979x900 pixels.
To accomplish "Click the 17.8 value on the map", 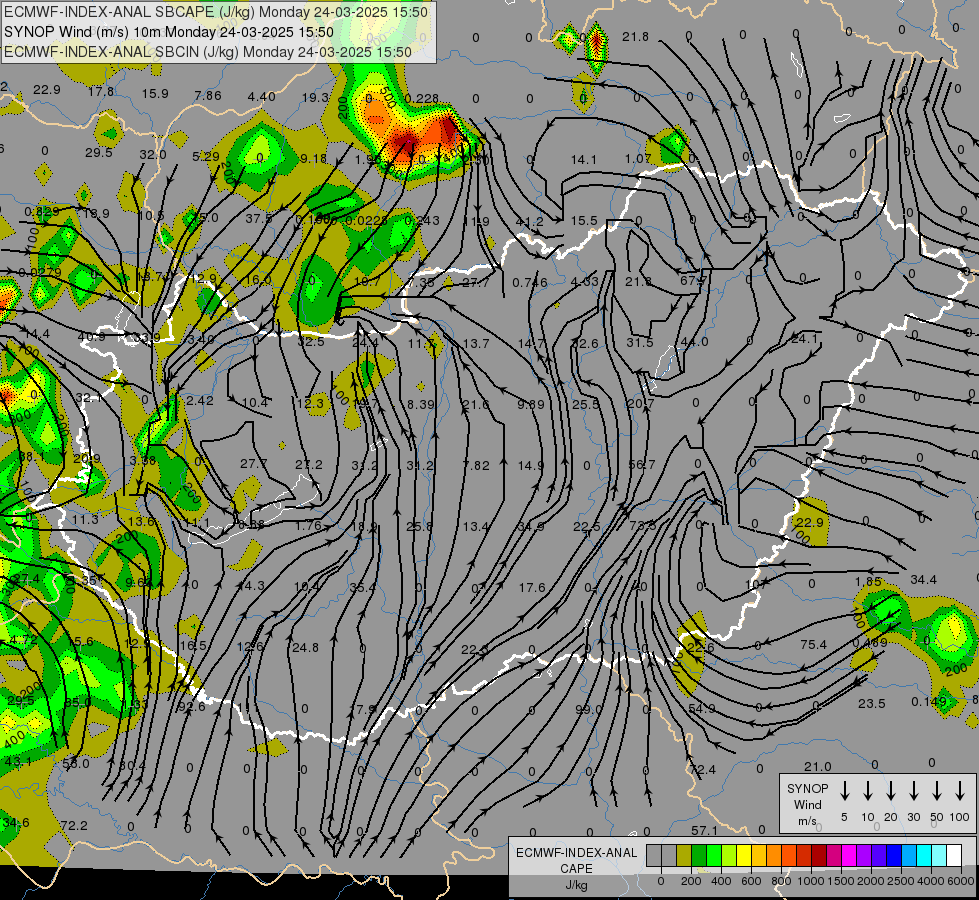I will (x=101, y=92).
